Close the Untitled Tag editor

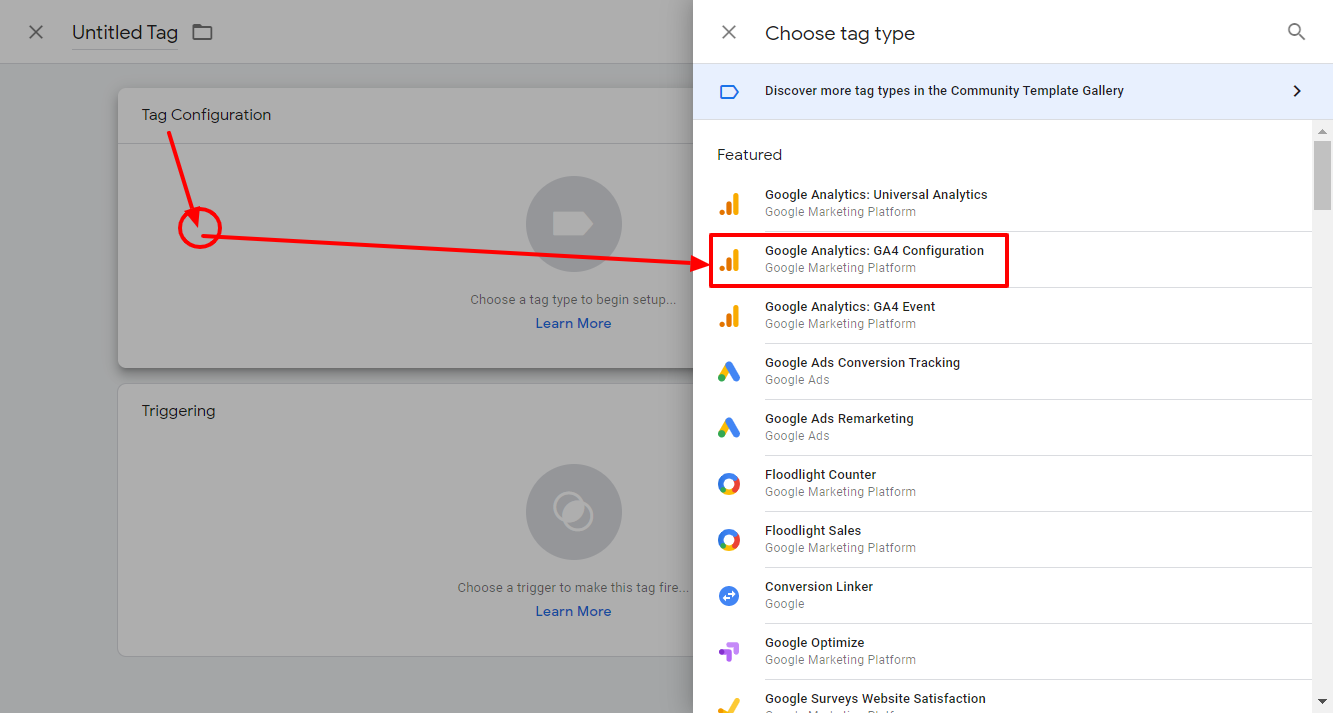(x=36, y=32)
